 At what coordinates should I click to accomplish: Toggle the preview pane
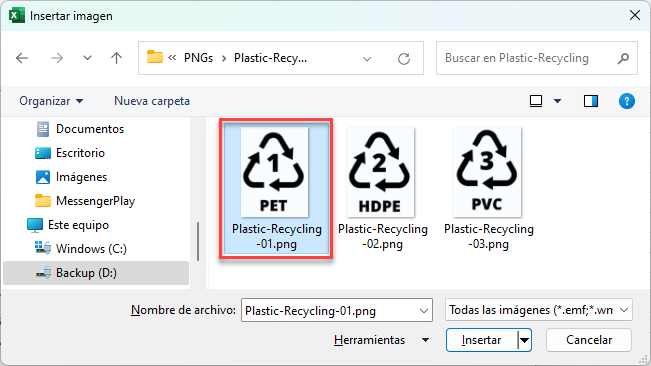pyautogui.click(x=591, y=101)
